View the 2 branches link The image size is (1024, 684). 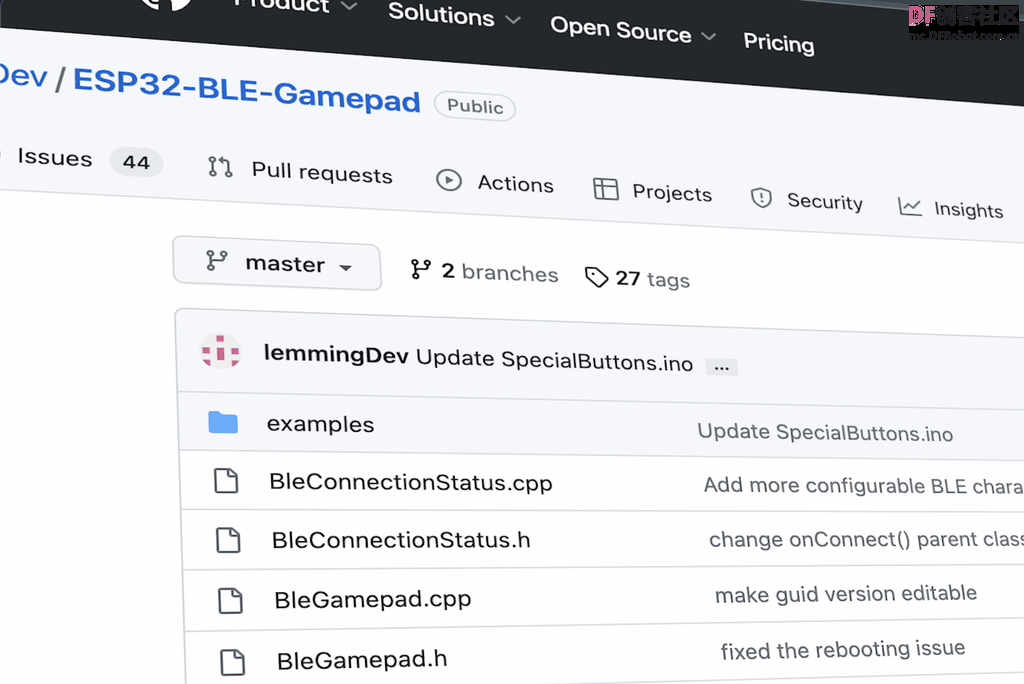pos(500,272)
